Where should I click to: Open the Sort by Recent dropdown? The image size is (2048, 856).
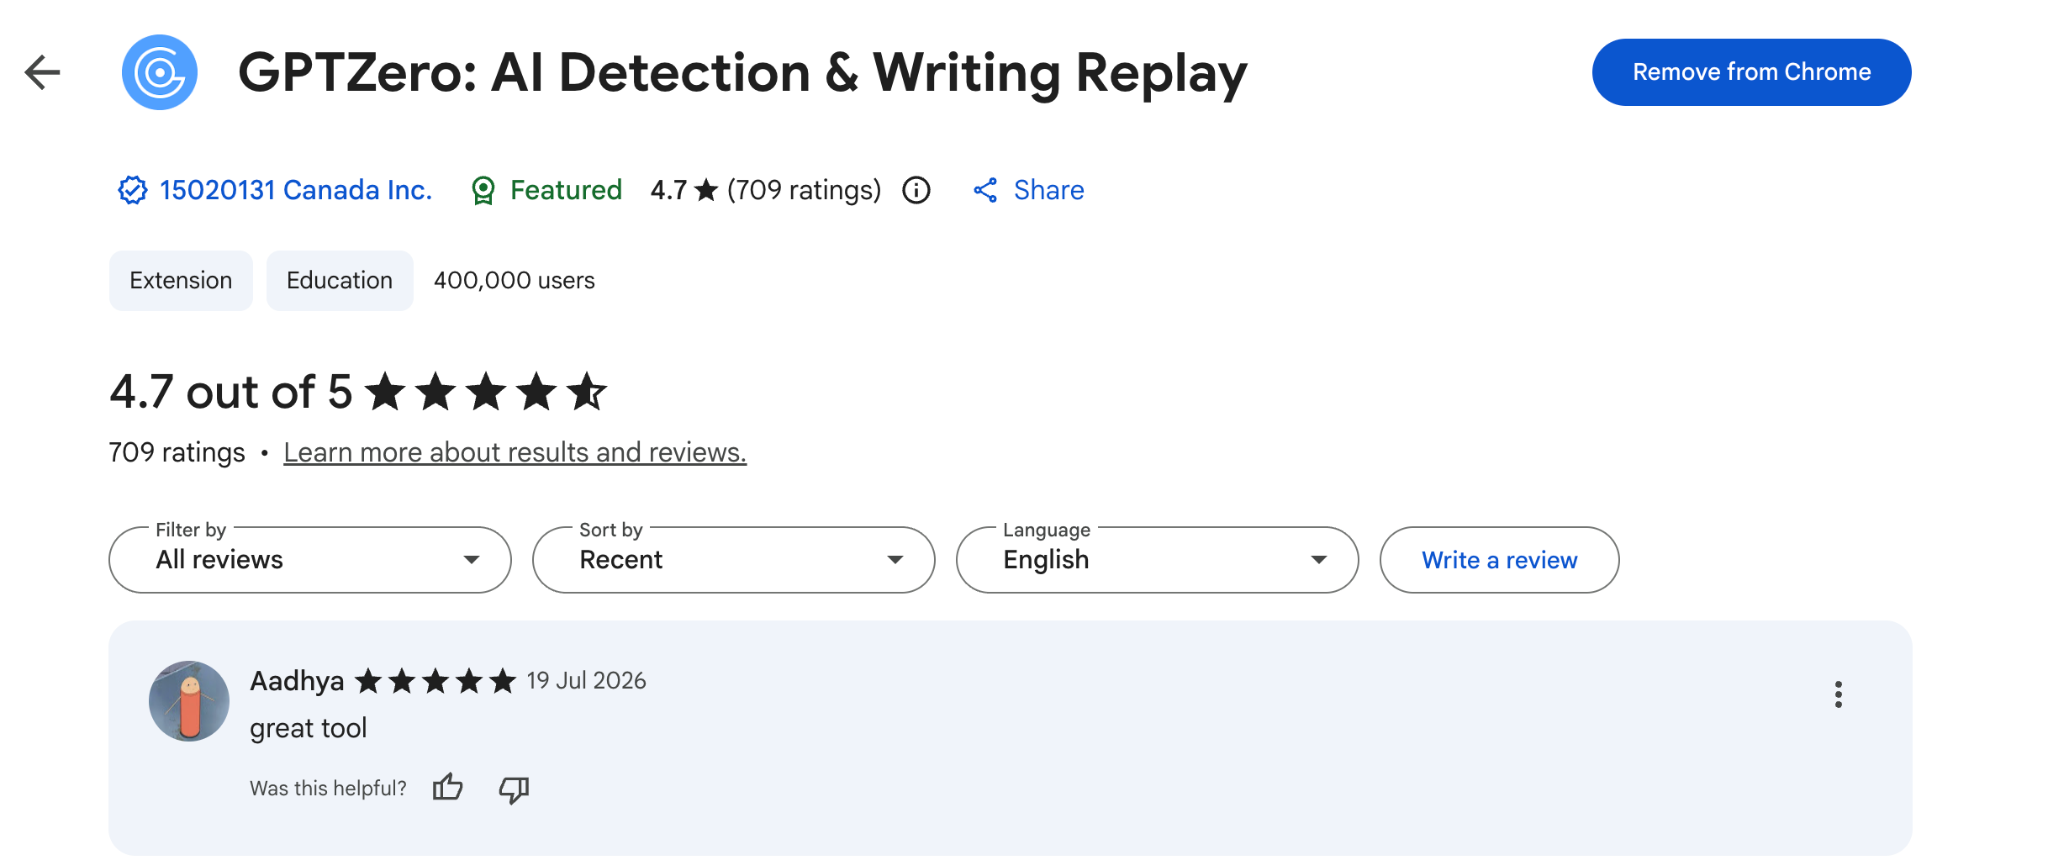734,560
